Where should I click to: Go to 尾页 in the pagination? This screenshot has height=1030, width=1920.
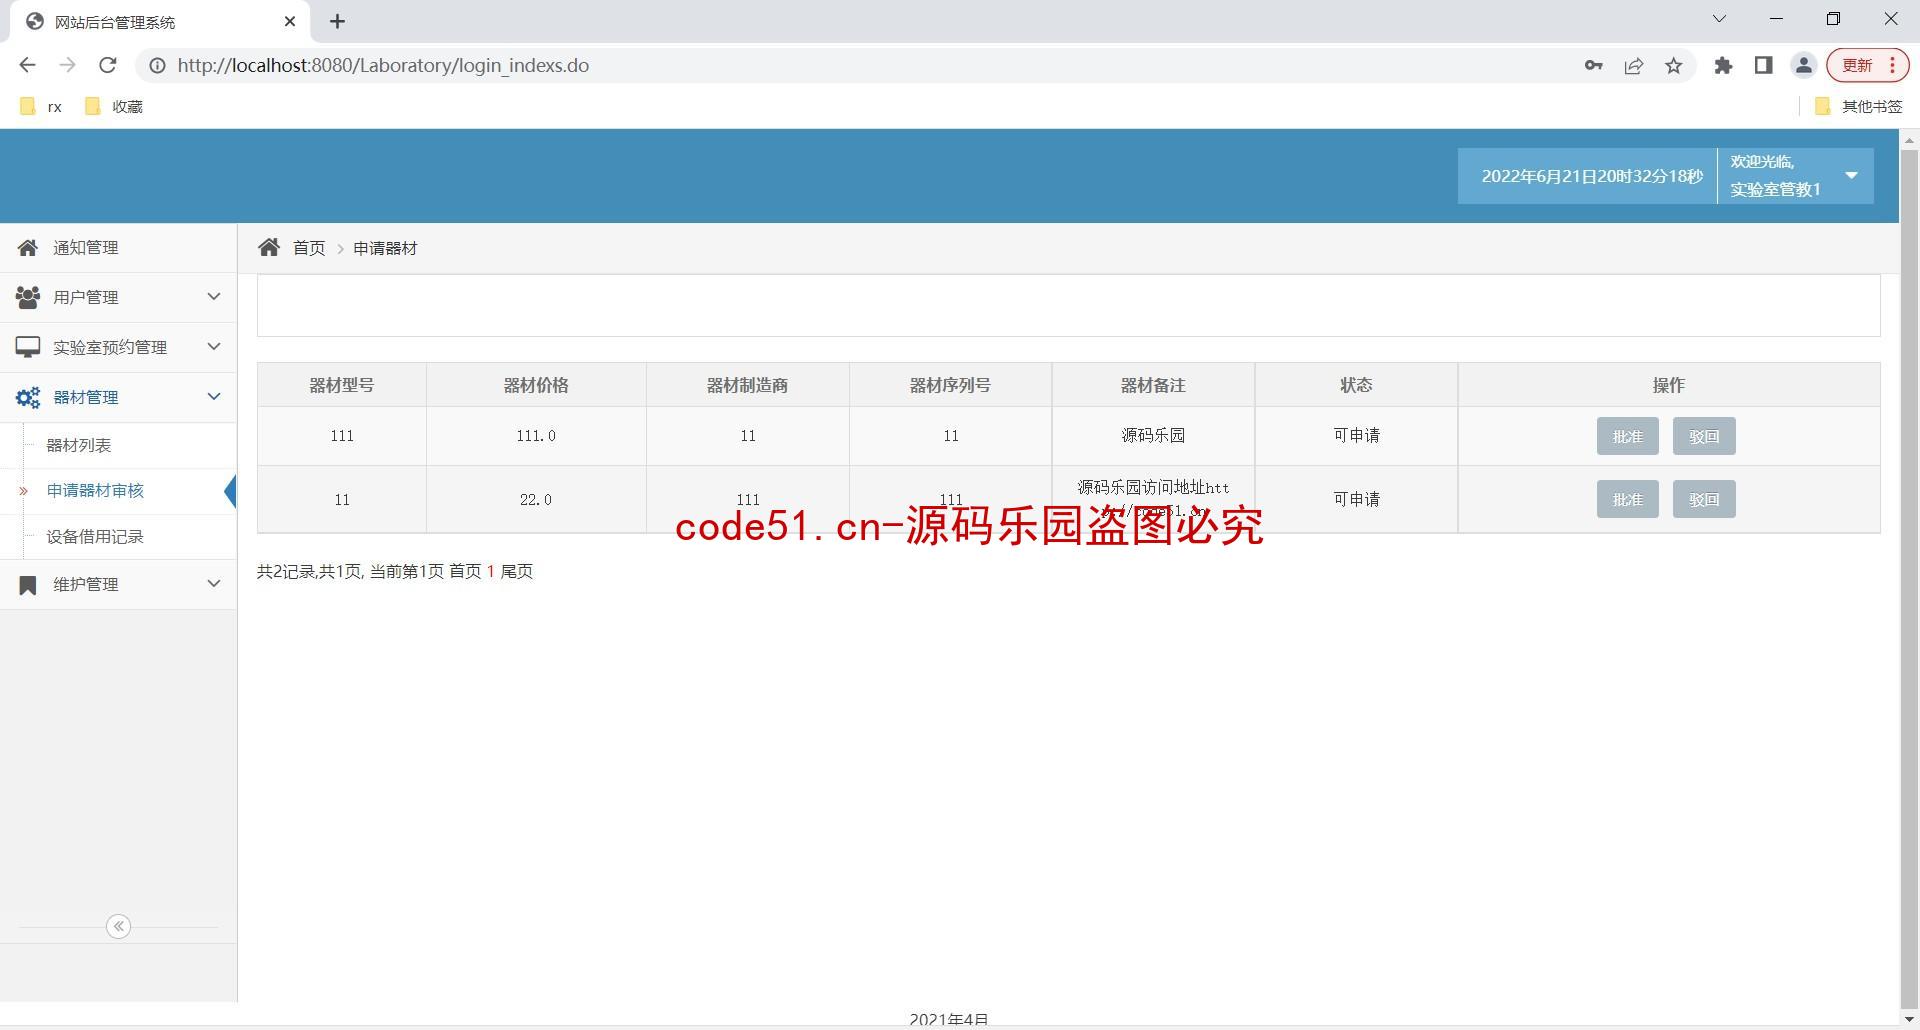pos(517,571)
